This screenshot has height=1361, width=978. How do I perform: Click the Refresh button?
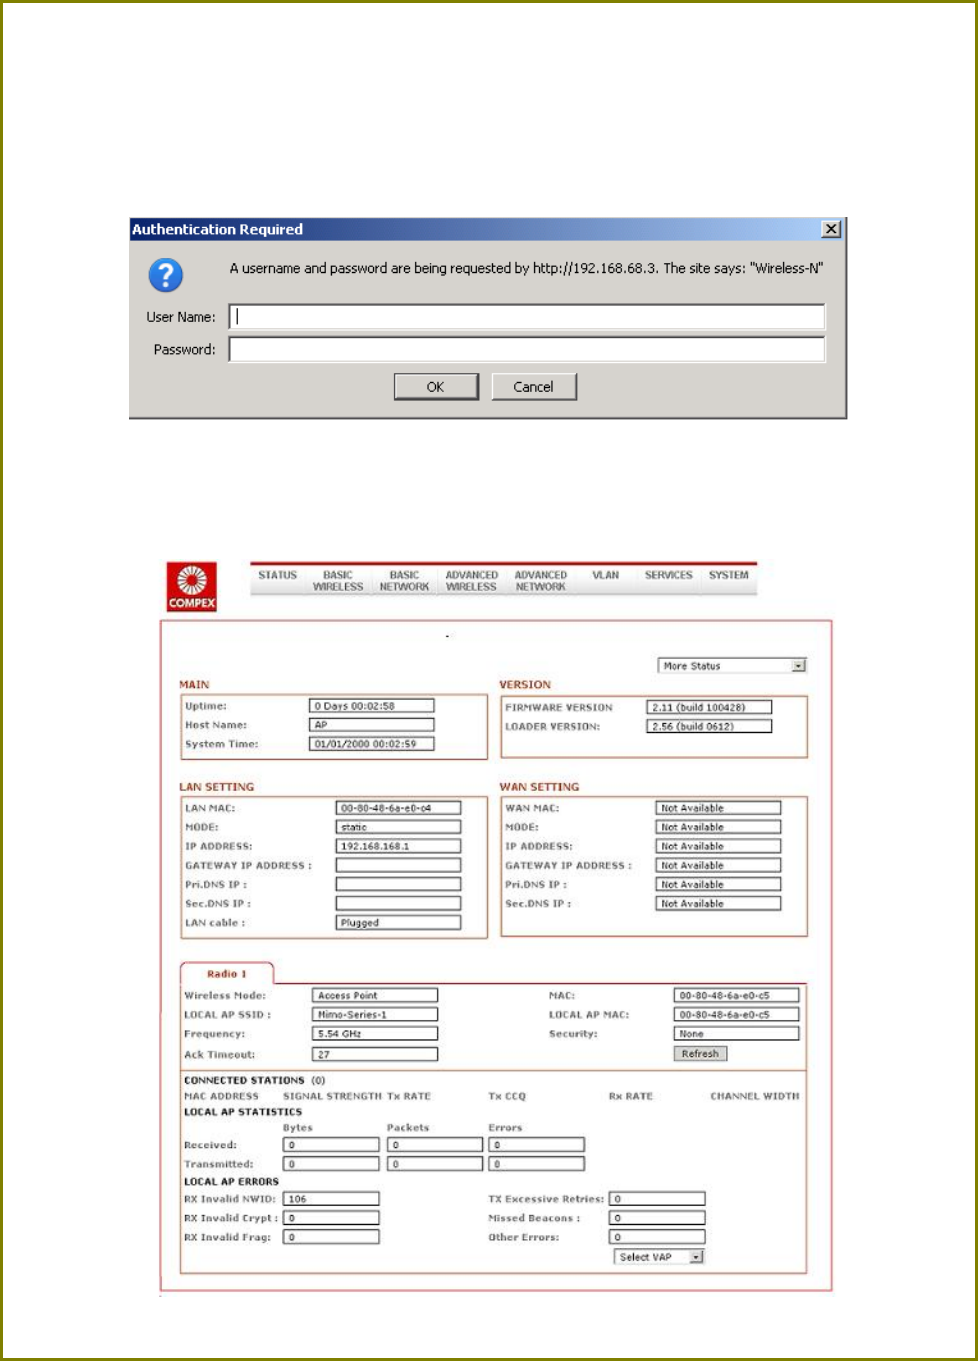[x=700, y=1054]
